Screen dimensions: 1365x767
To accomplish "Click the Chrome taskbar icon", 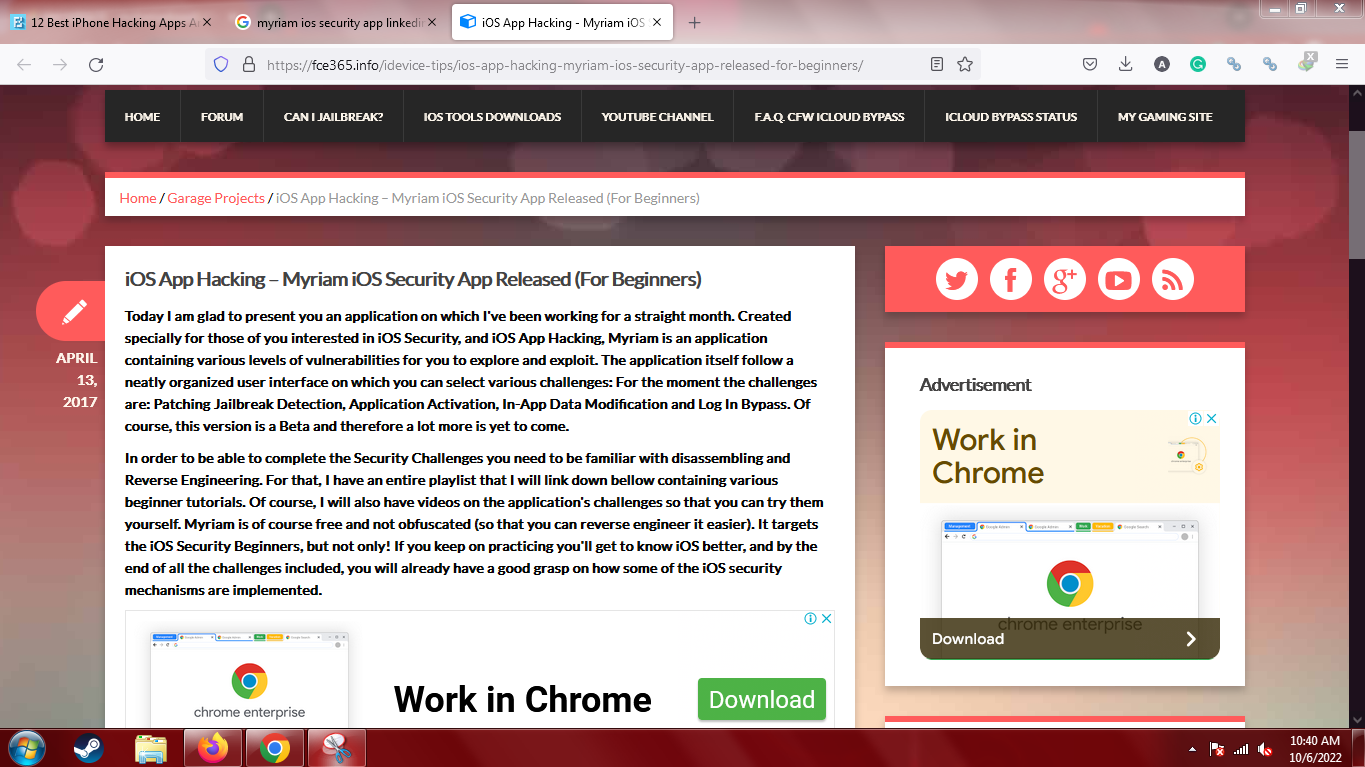I will click(275, 748).
